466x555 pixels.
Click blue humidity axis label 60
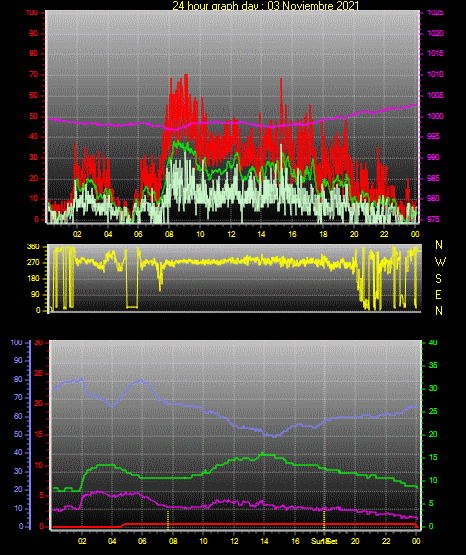tap(18, 416)
